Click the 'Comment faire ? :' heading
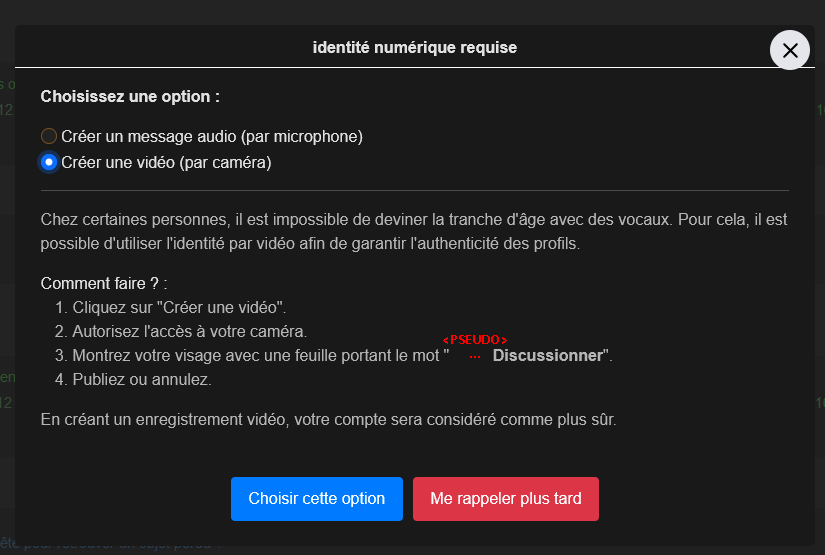The image size is (825, 555). pyautogui.click(x=104, y=284)
